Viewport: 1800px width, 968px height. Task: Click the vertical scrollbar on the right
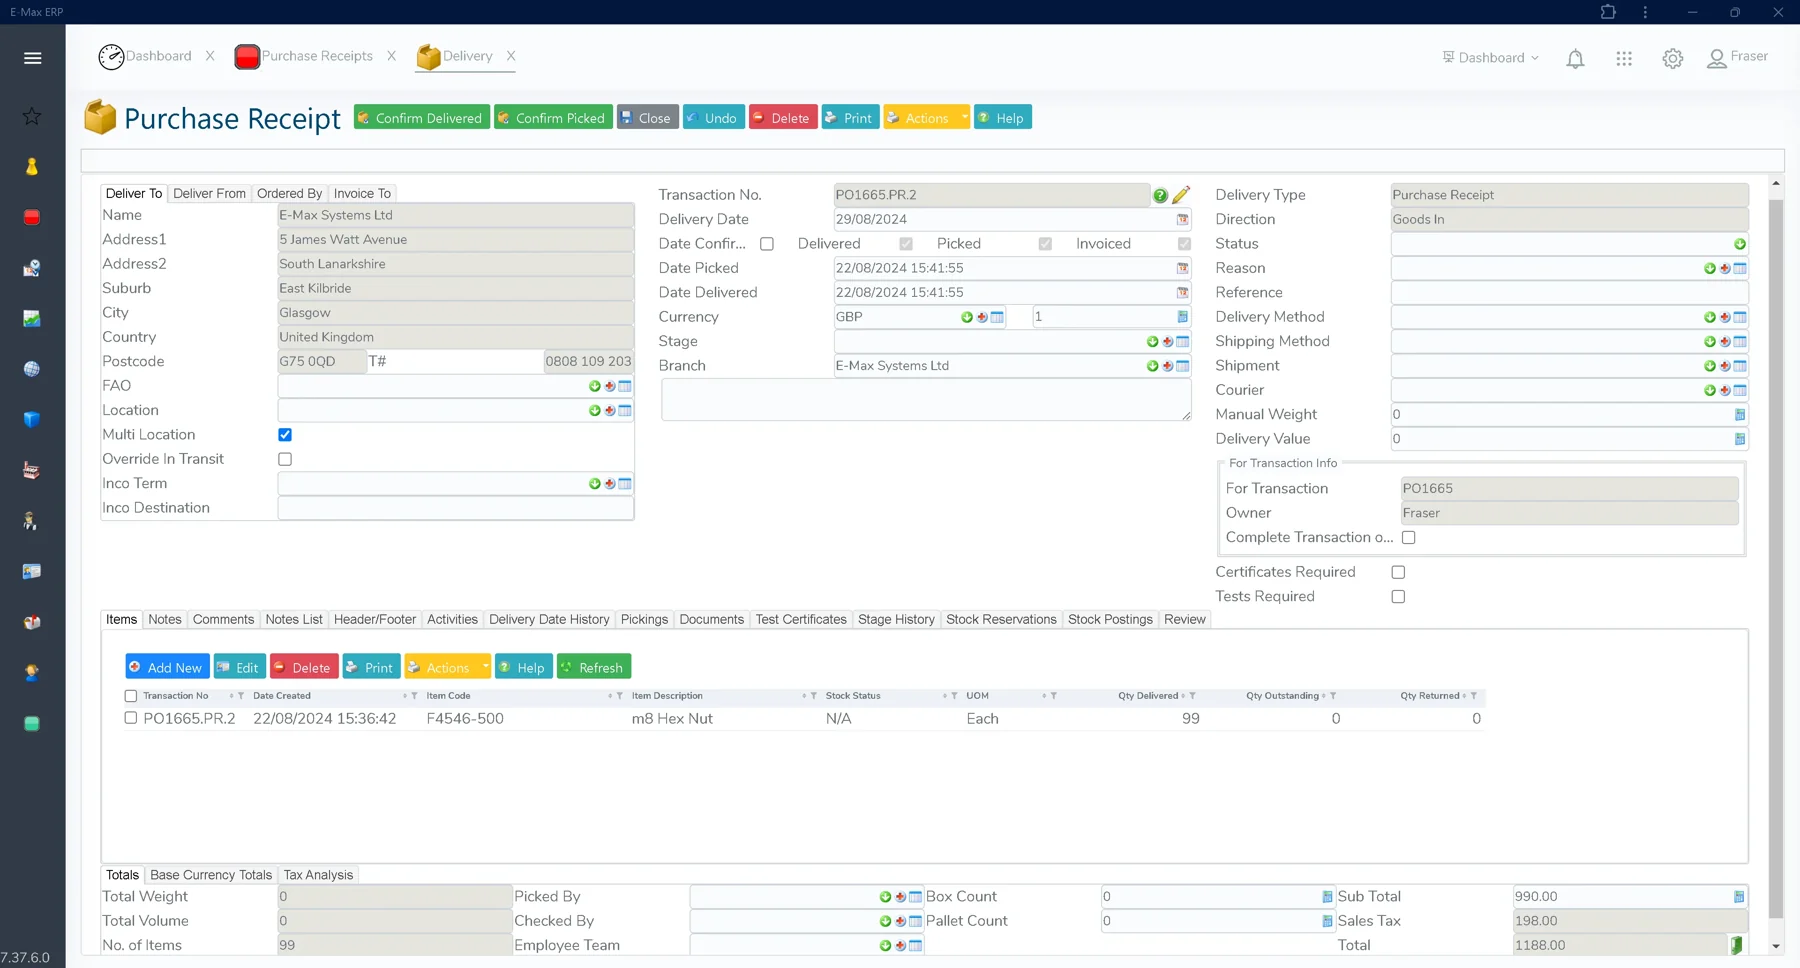(1776, 560)
